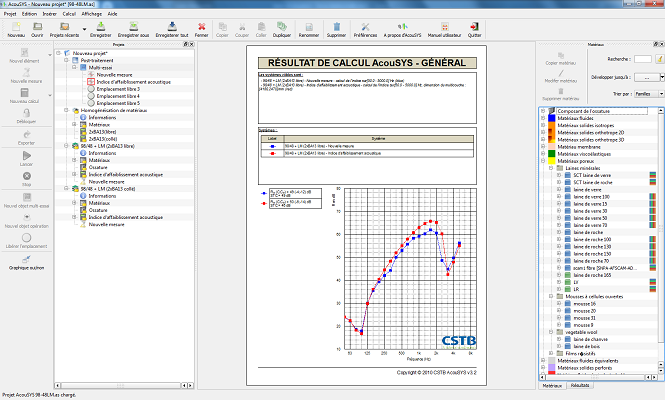Open the Affichage menu
Screen dimensions: 665x400
pos(92,14)
